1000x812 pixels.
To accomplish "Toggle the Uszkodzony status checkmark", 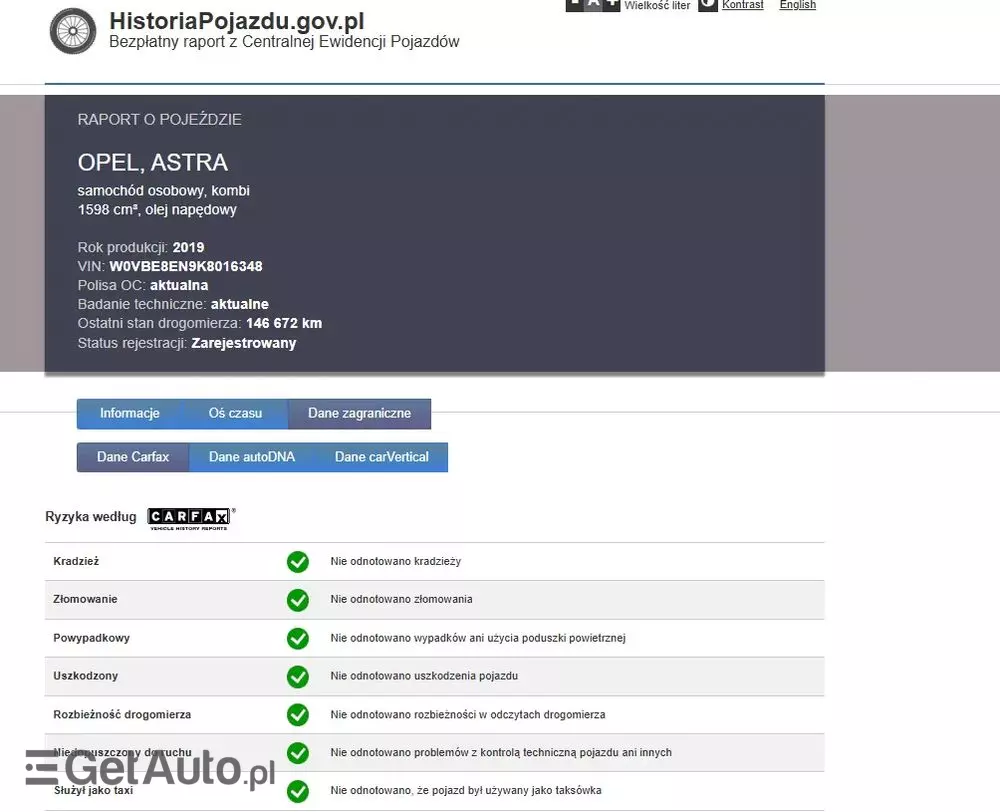I will (297, 676).
